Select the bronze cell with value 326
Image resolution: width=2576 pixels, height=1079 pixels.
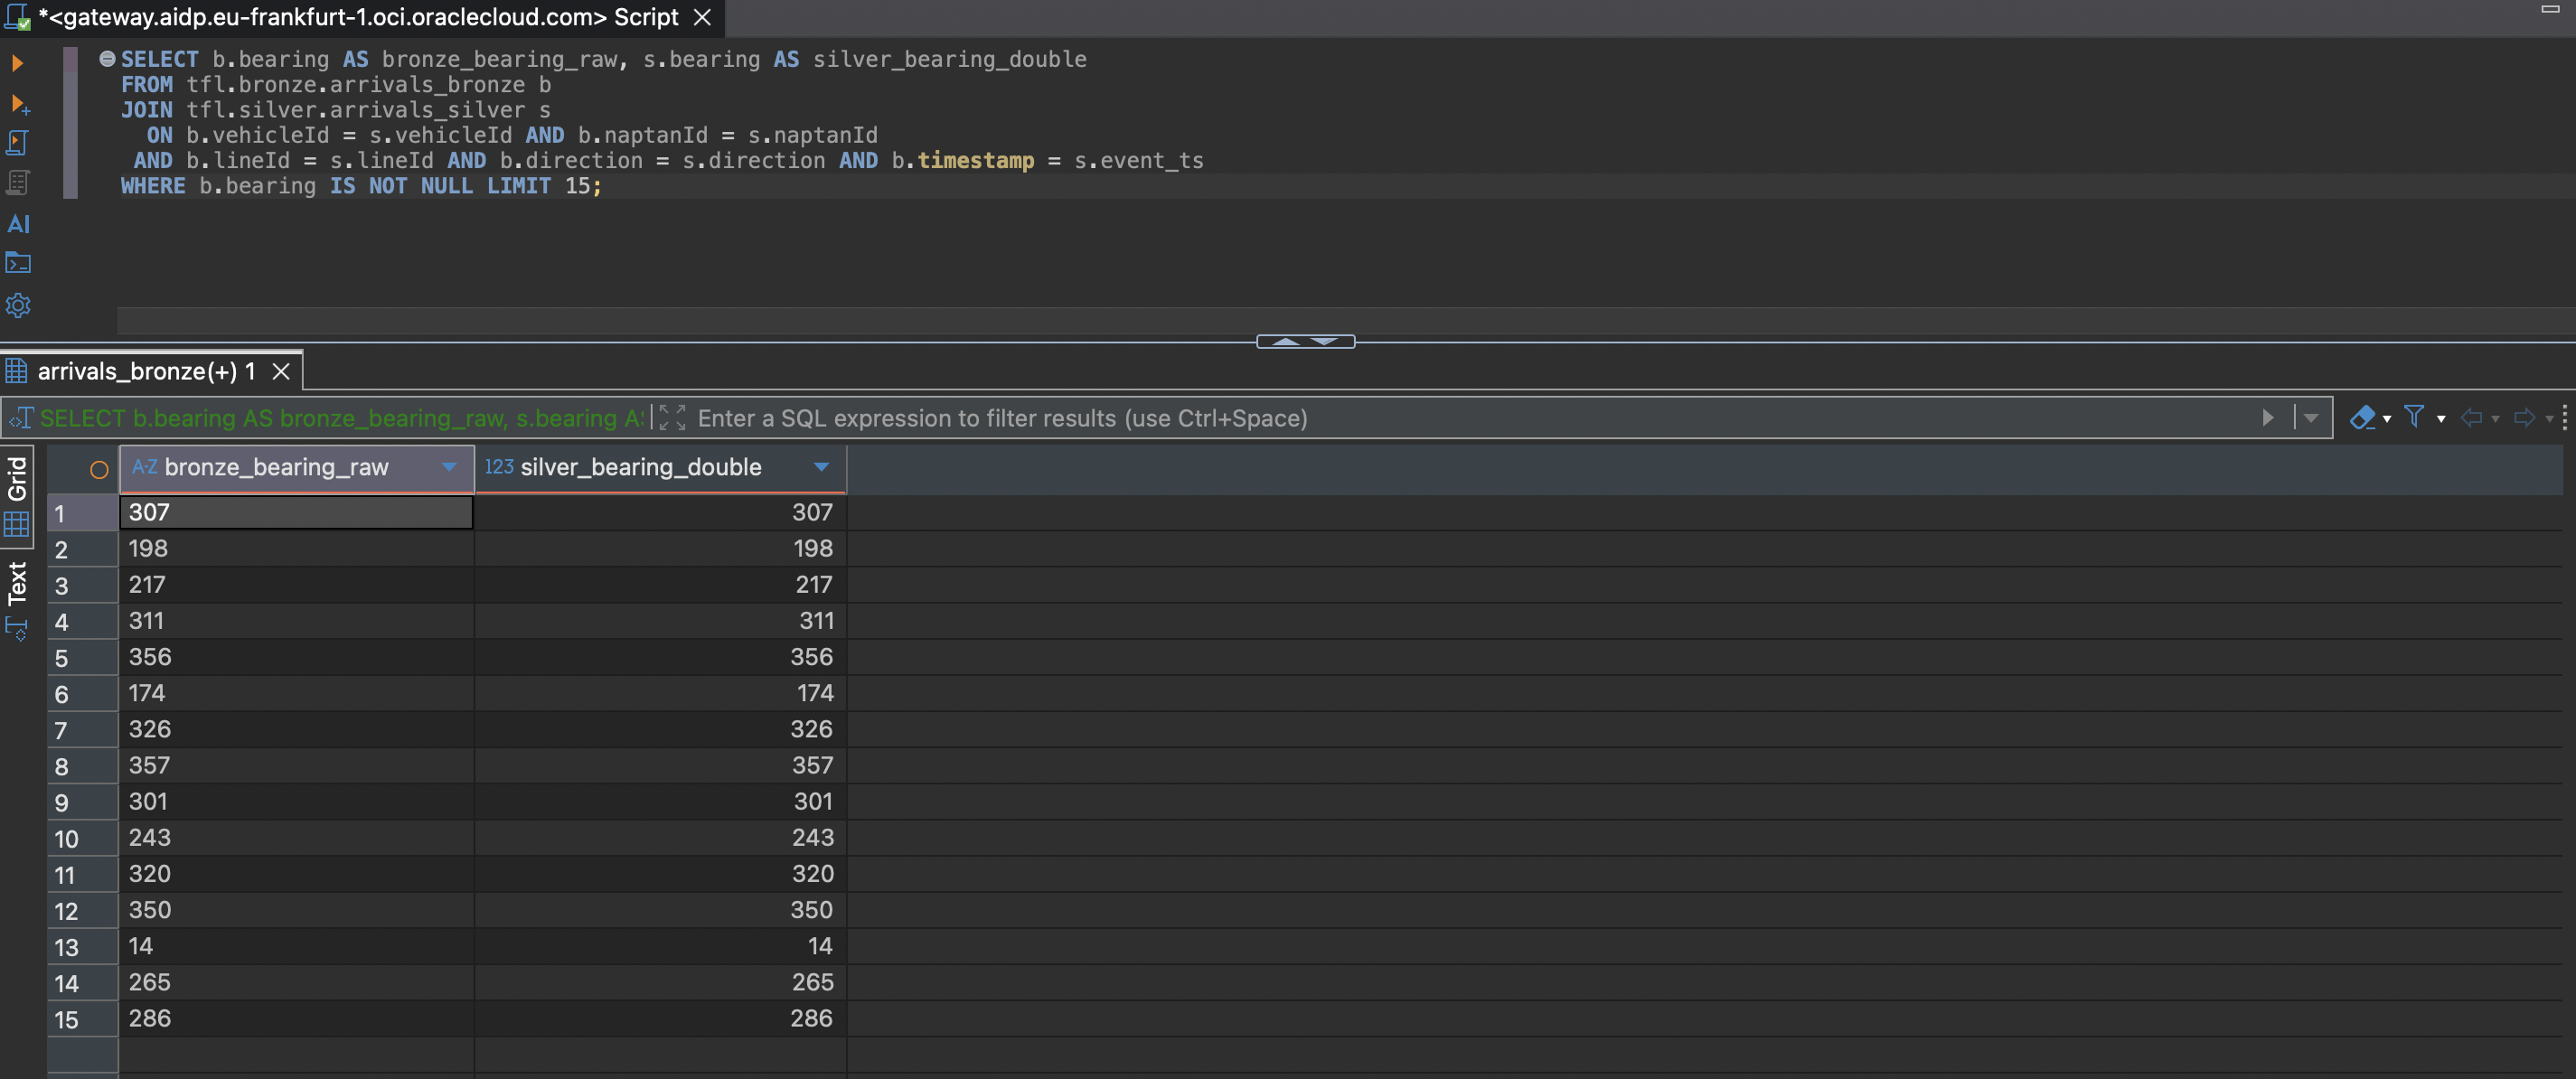[296, 729]
